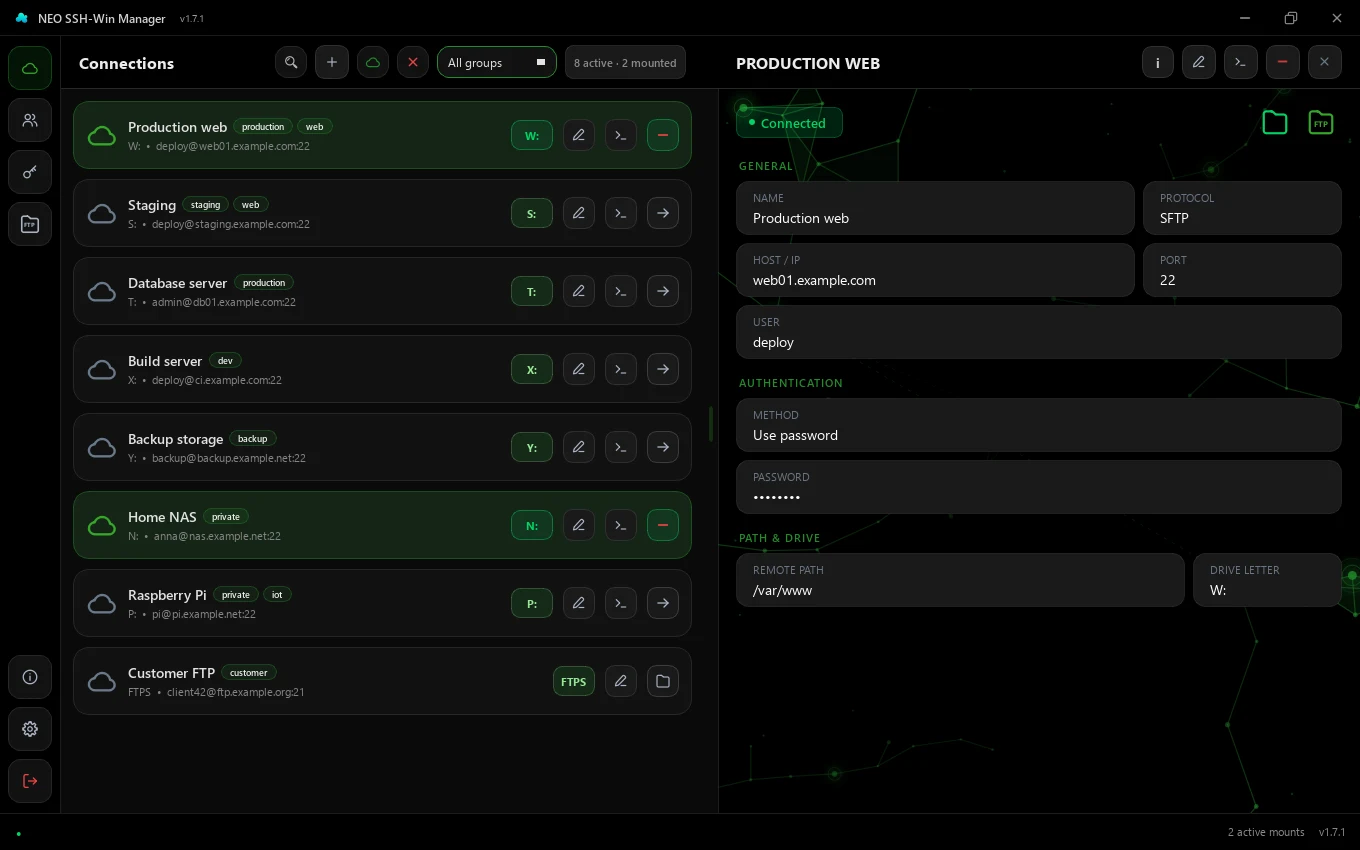Unmount Production web with the red minus
The height and width of the screenshot is (850, 1360).
[663, 135]
